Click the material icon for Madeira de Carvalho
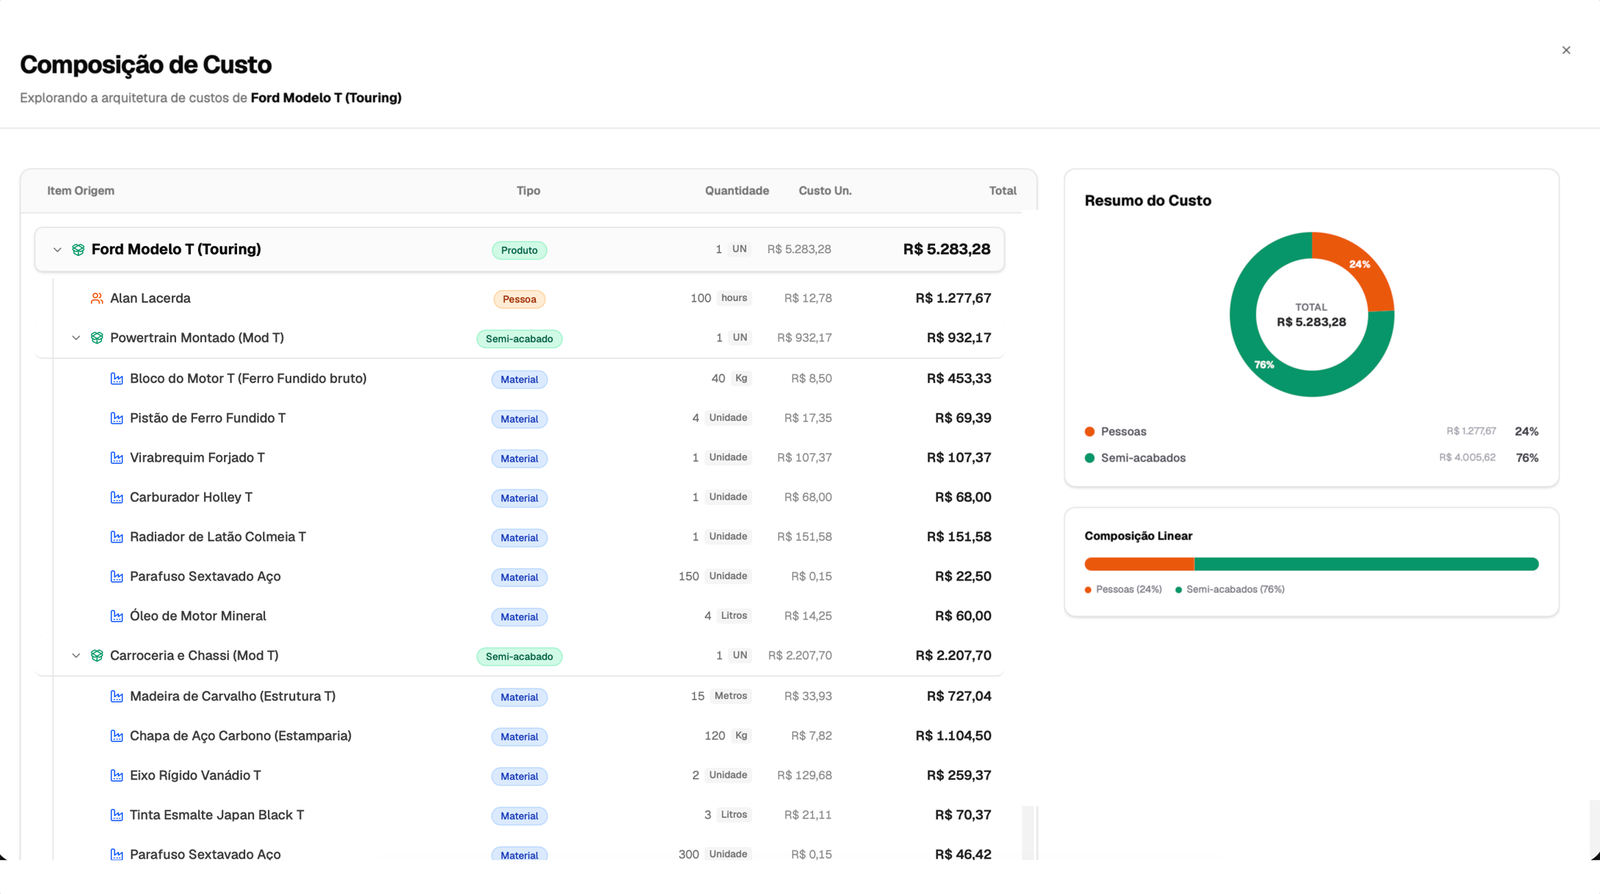 coord(117,696)
